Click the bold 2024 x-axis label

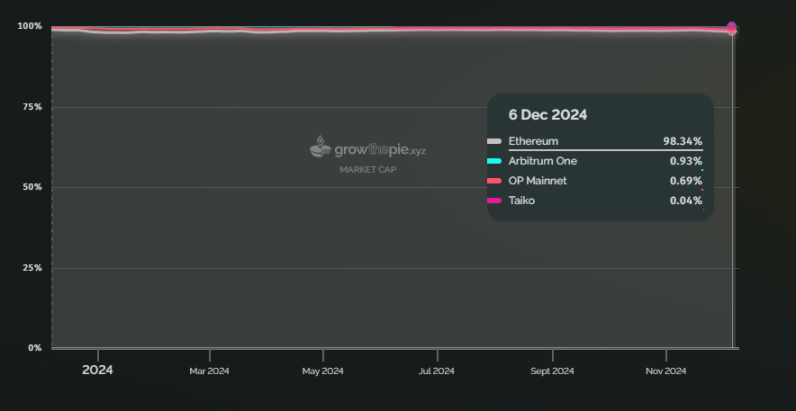coord(97,370)
